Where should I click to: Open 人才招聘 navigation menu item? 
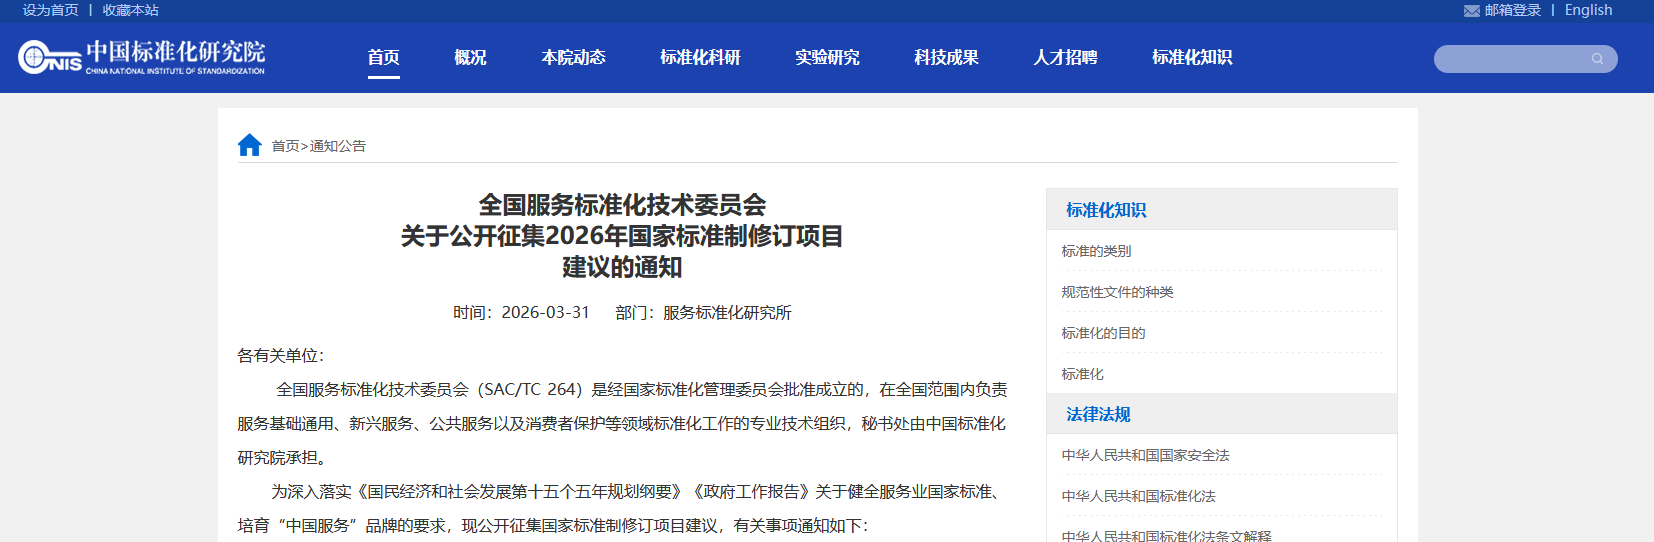[1066, 57]
